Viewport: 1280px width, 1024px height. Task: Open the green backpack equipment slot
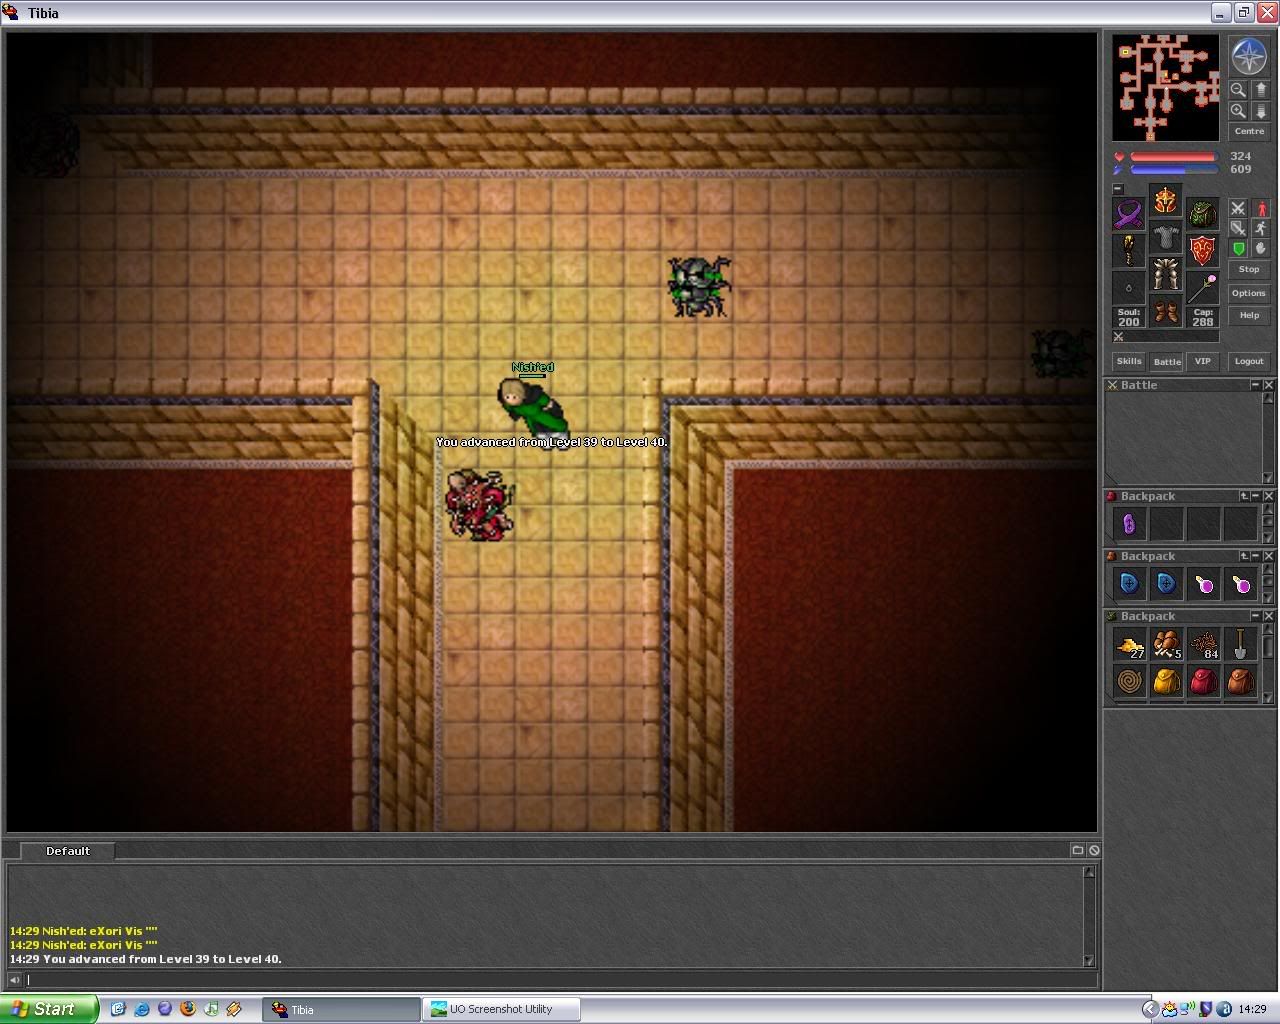[1203, 214]
